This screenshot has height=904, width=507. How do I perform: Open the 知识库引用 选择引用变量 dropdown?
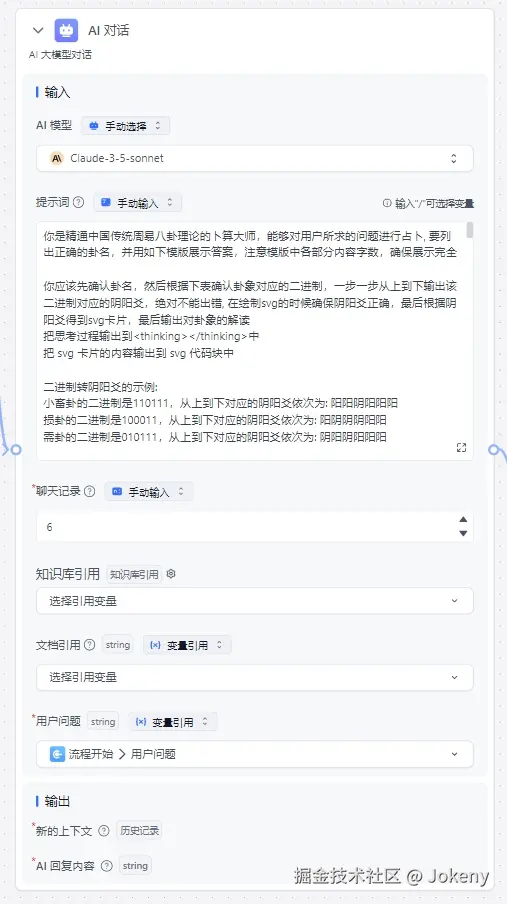pyautogui.click(x=255, y=601)
